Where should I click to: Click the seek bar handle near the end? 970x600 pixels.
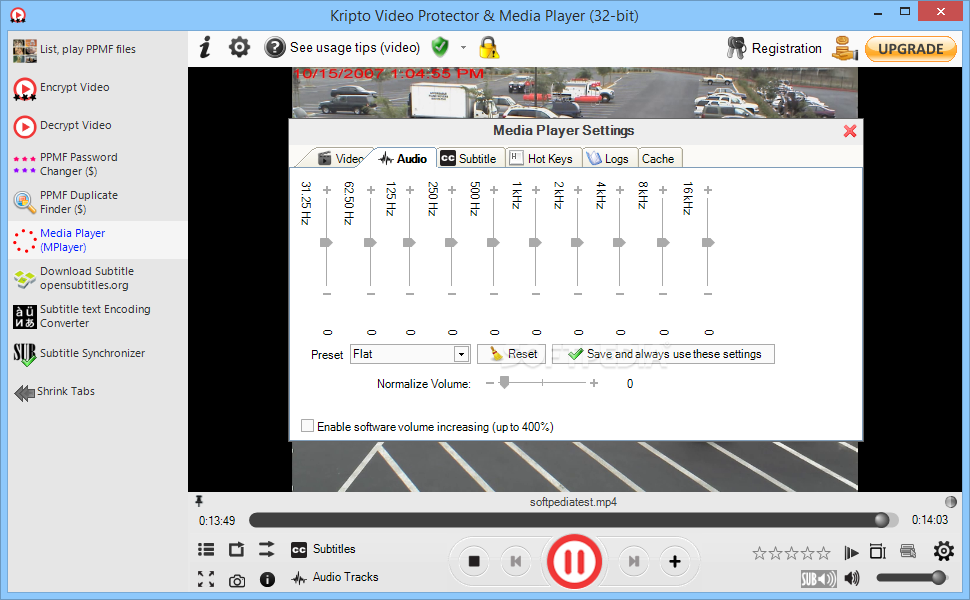point(882,520)
